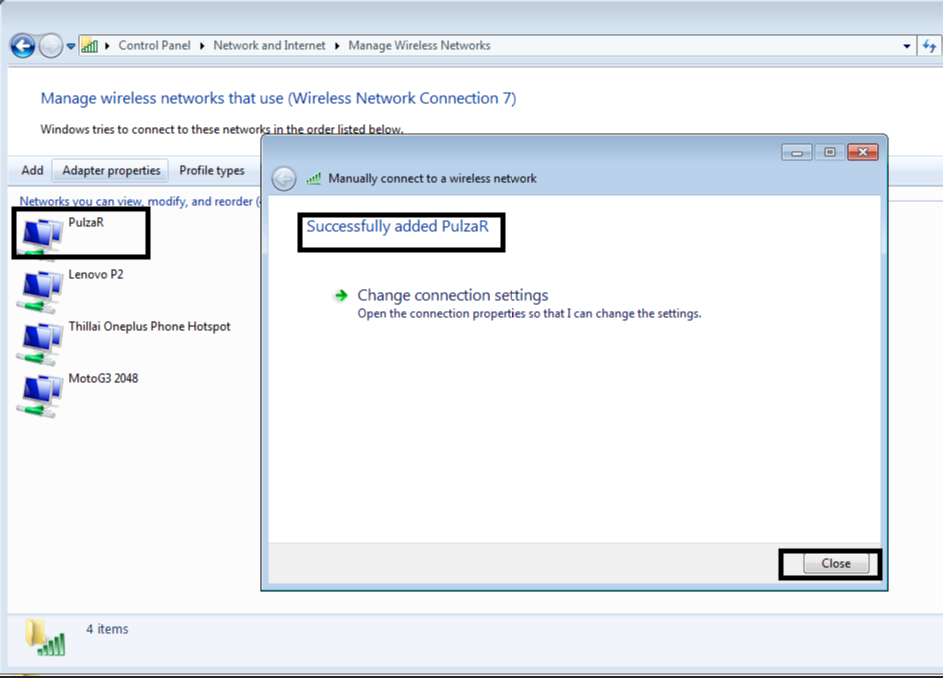Screen dimensions: 943x678
Task: Click the refresh icon in the address bar
Action: tap(930, 45)
